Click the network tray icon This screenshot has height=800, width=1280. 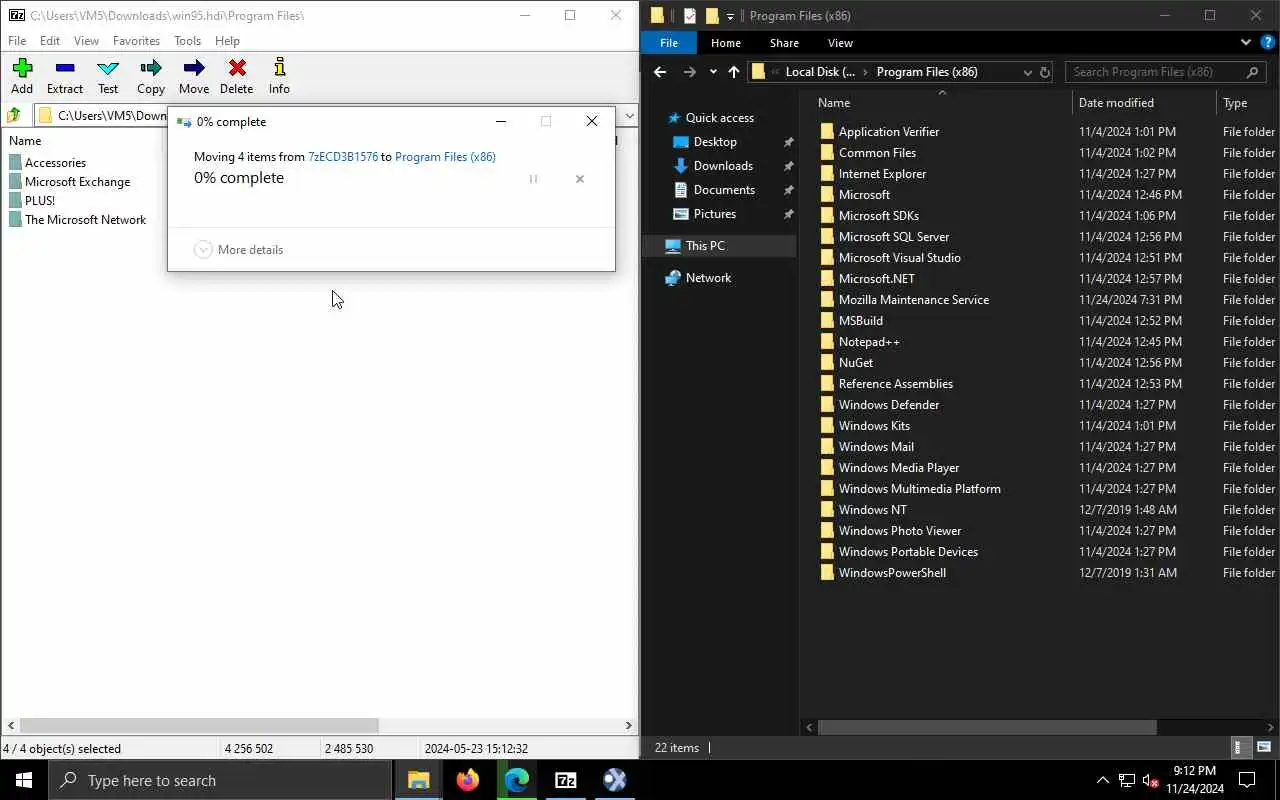click(x=1127, y=780)
